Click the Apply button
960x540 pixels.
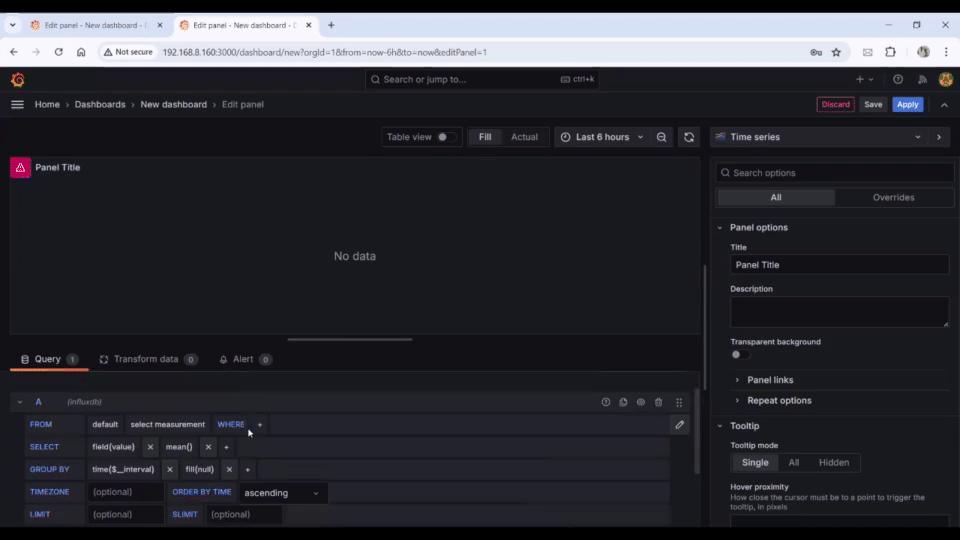click(x=907, y=104)
